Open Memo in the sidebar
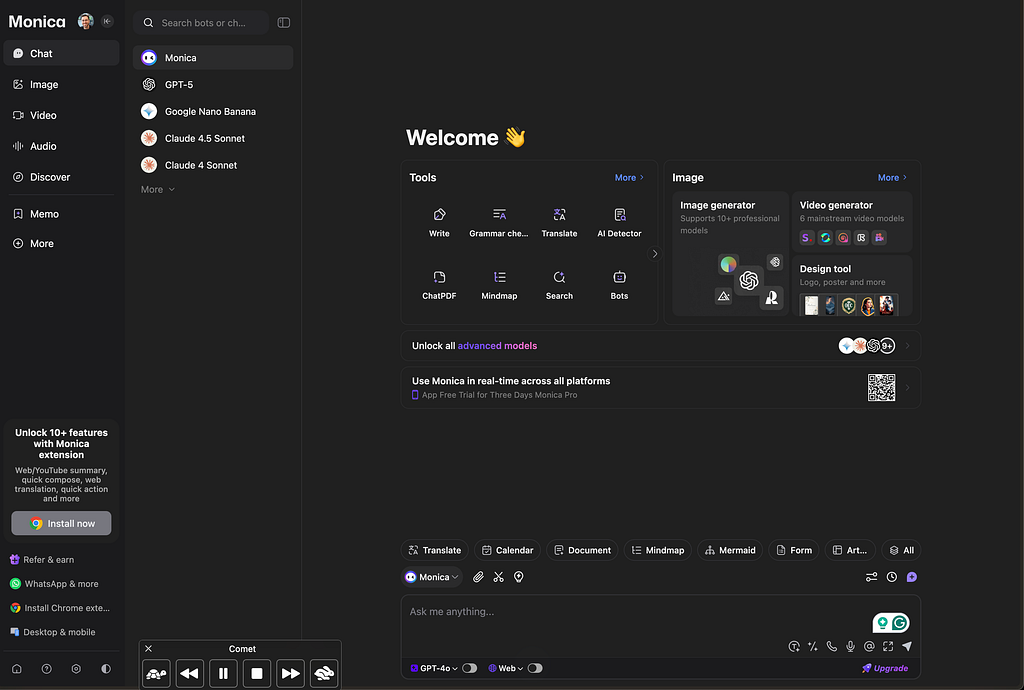The width and height of the screenshot is (1024, 690). coord(61,214)
